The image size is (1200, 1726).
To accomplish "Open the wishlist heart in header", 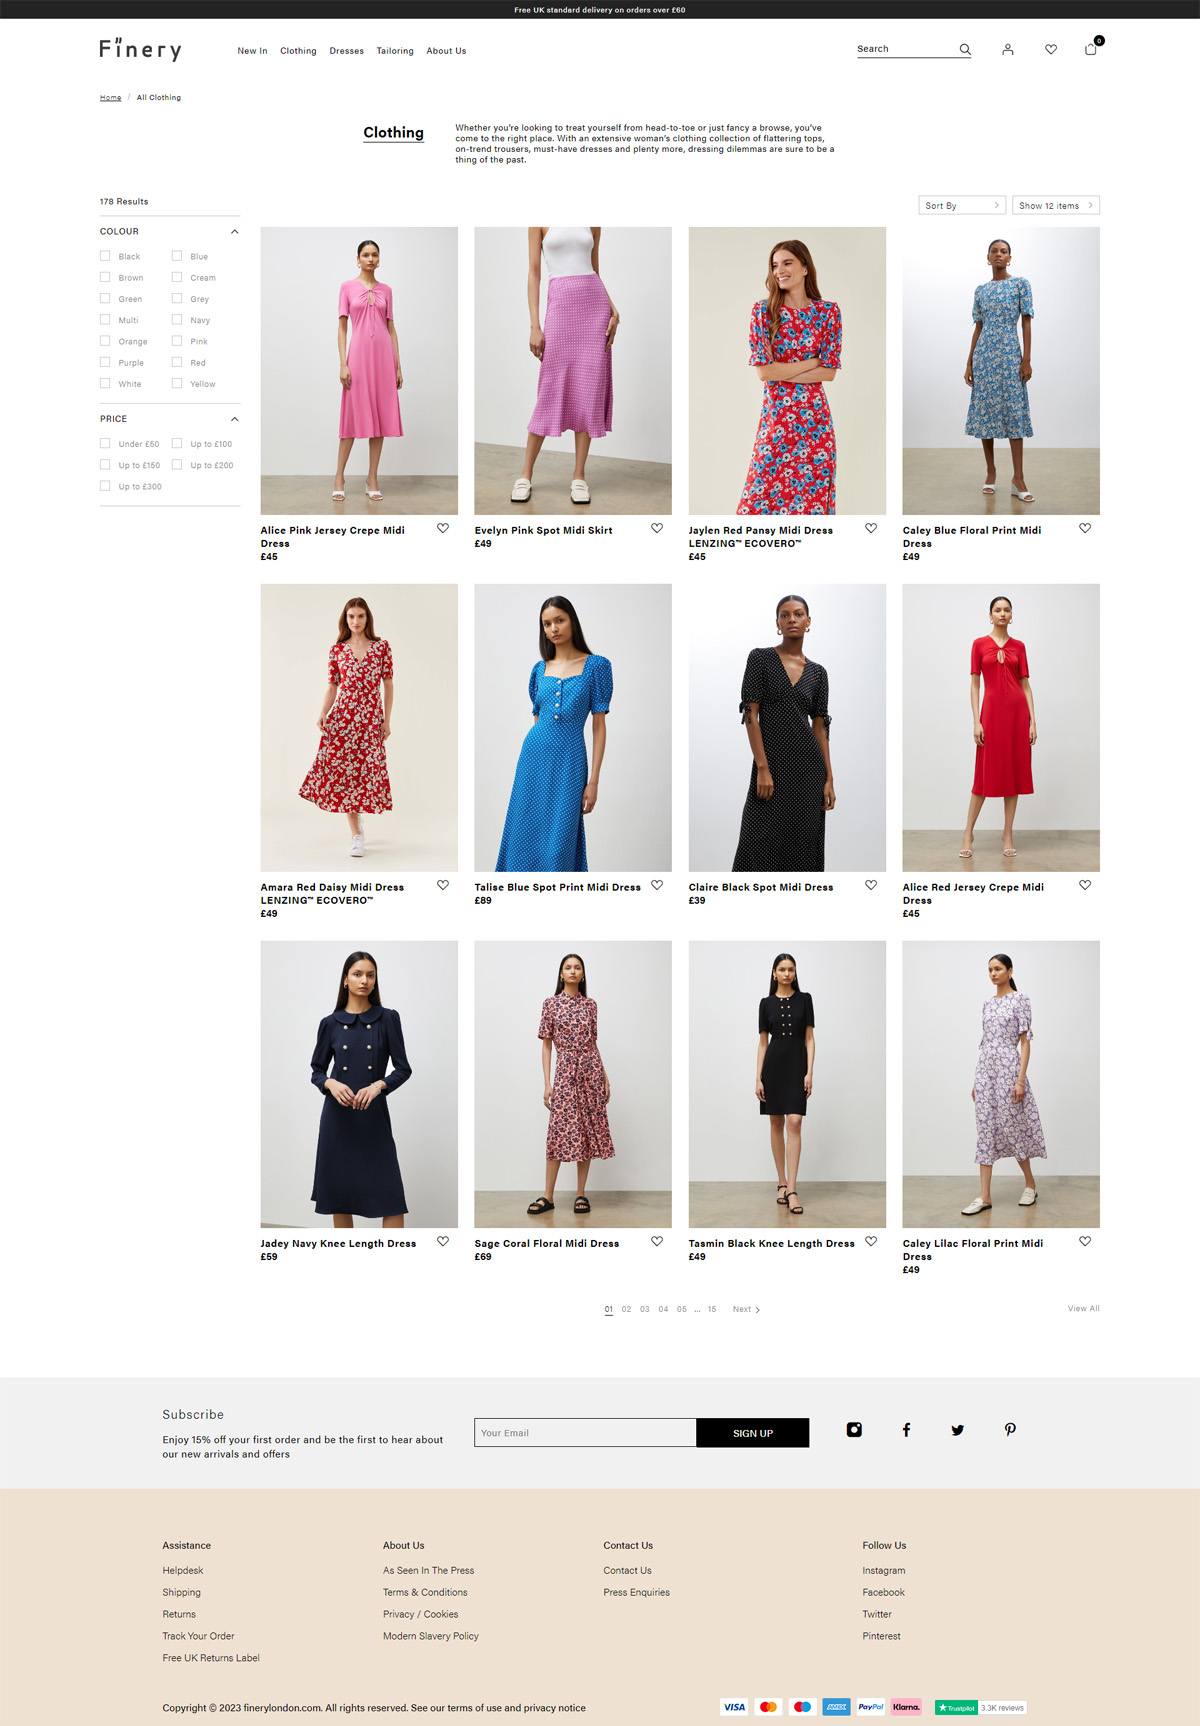I will click(1051, 49).
